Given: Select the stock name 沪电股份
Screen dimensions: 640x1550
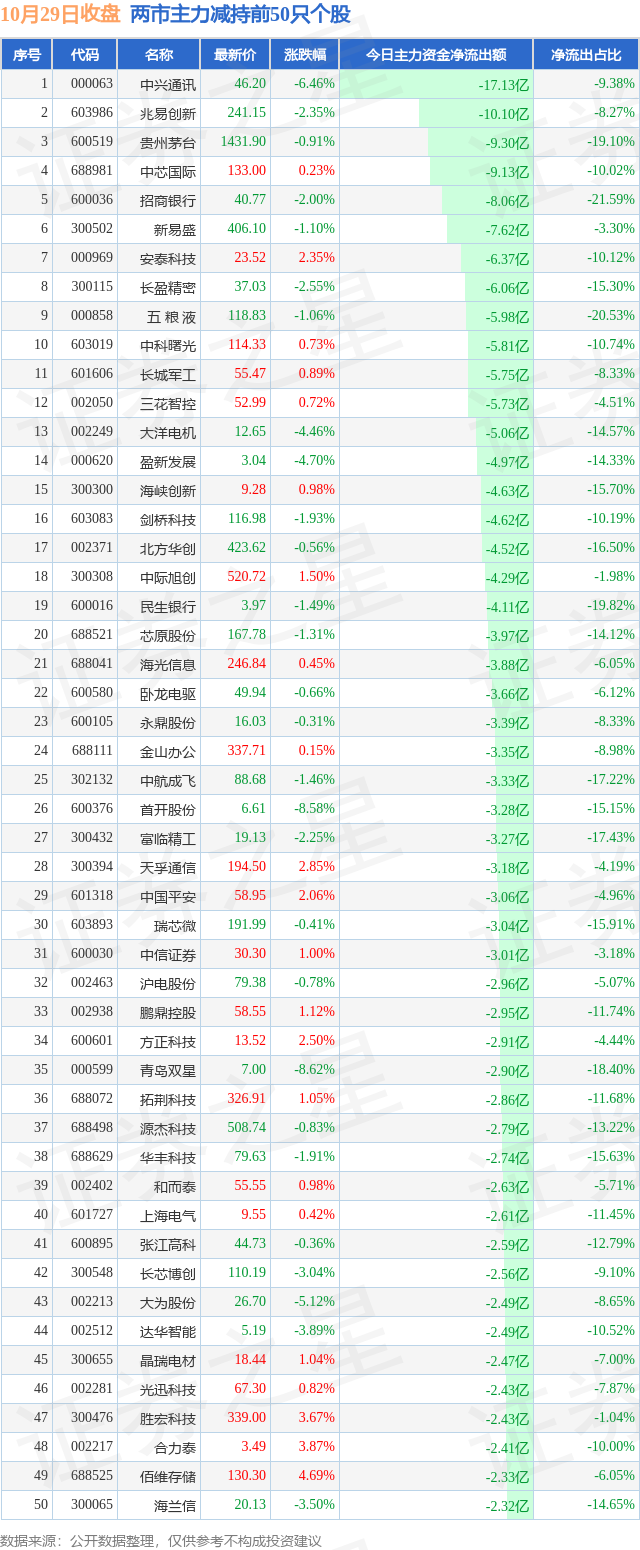Looking at the screenshot, I should tap(168, 984).
